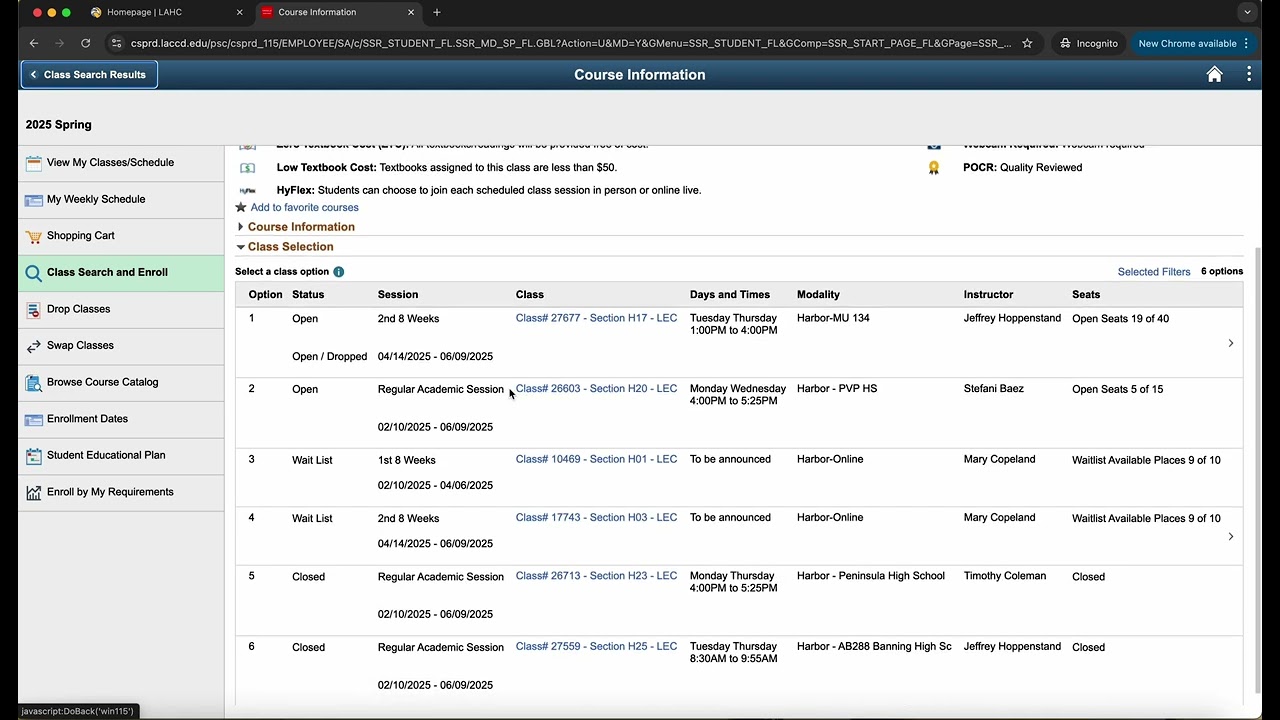Viewport: 1280px width, 720px height.
Task: Click instructor Stefani Baez cell
Action: coord(993,388)
